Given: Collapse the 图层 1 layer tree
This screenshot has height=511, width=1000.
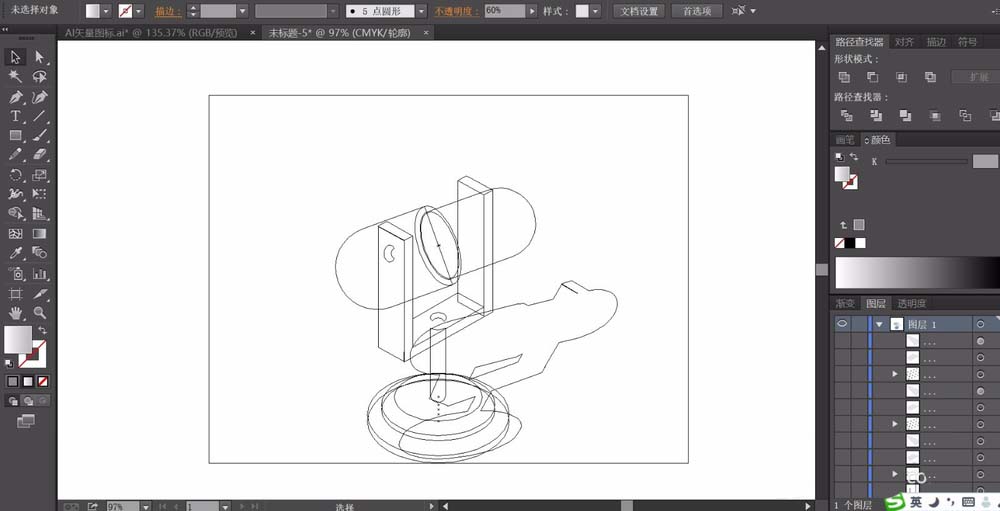Looking at the screenshot, I should 879,325.
